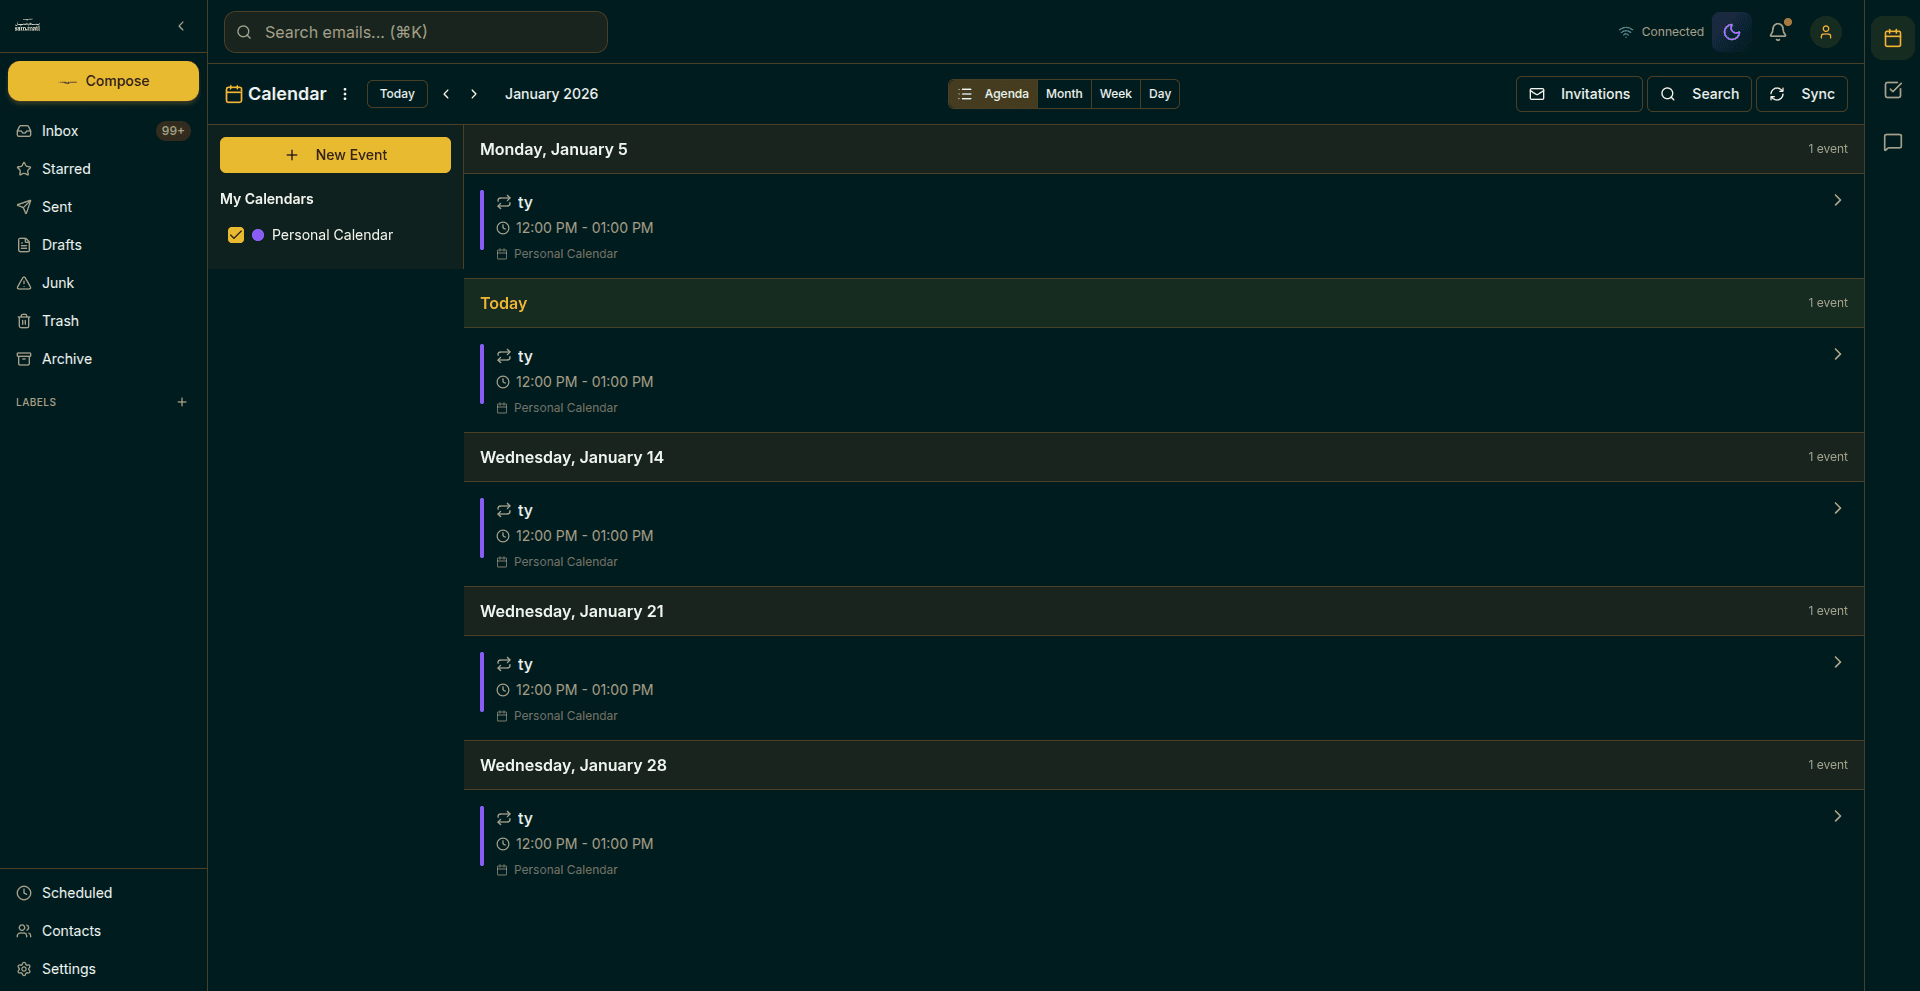The width and height of the screenshot is (1920, 991).
Task: Go to previous month arrow
Action: coord(446,94)
